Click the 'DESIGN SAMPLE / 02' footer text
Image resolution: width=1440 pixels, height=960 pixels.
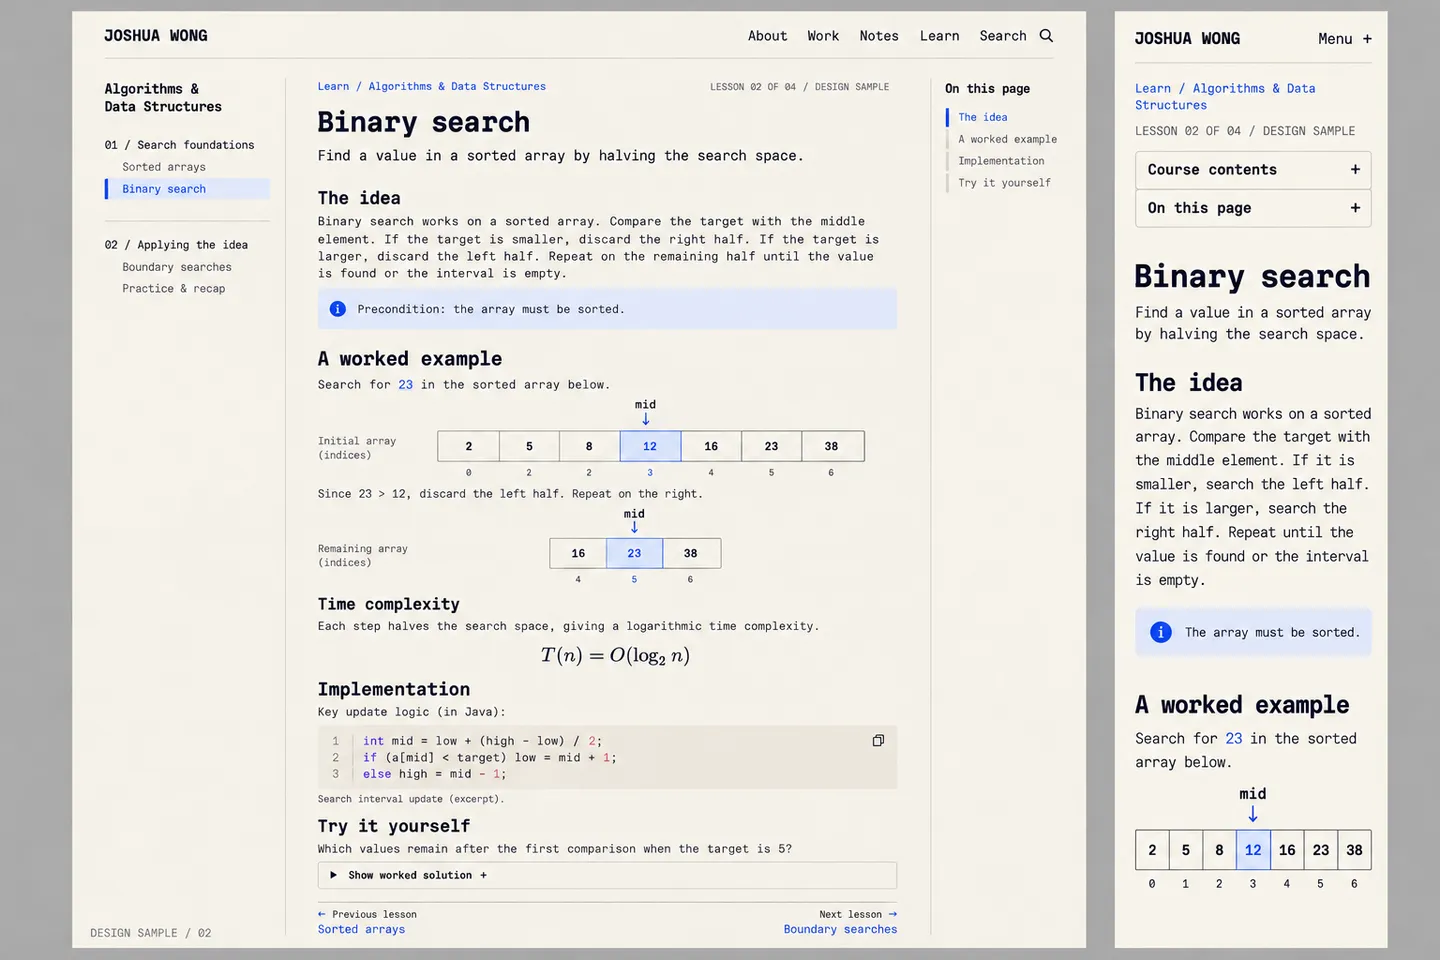click(151, 933)
